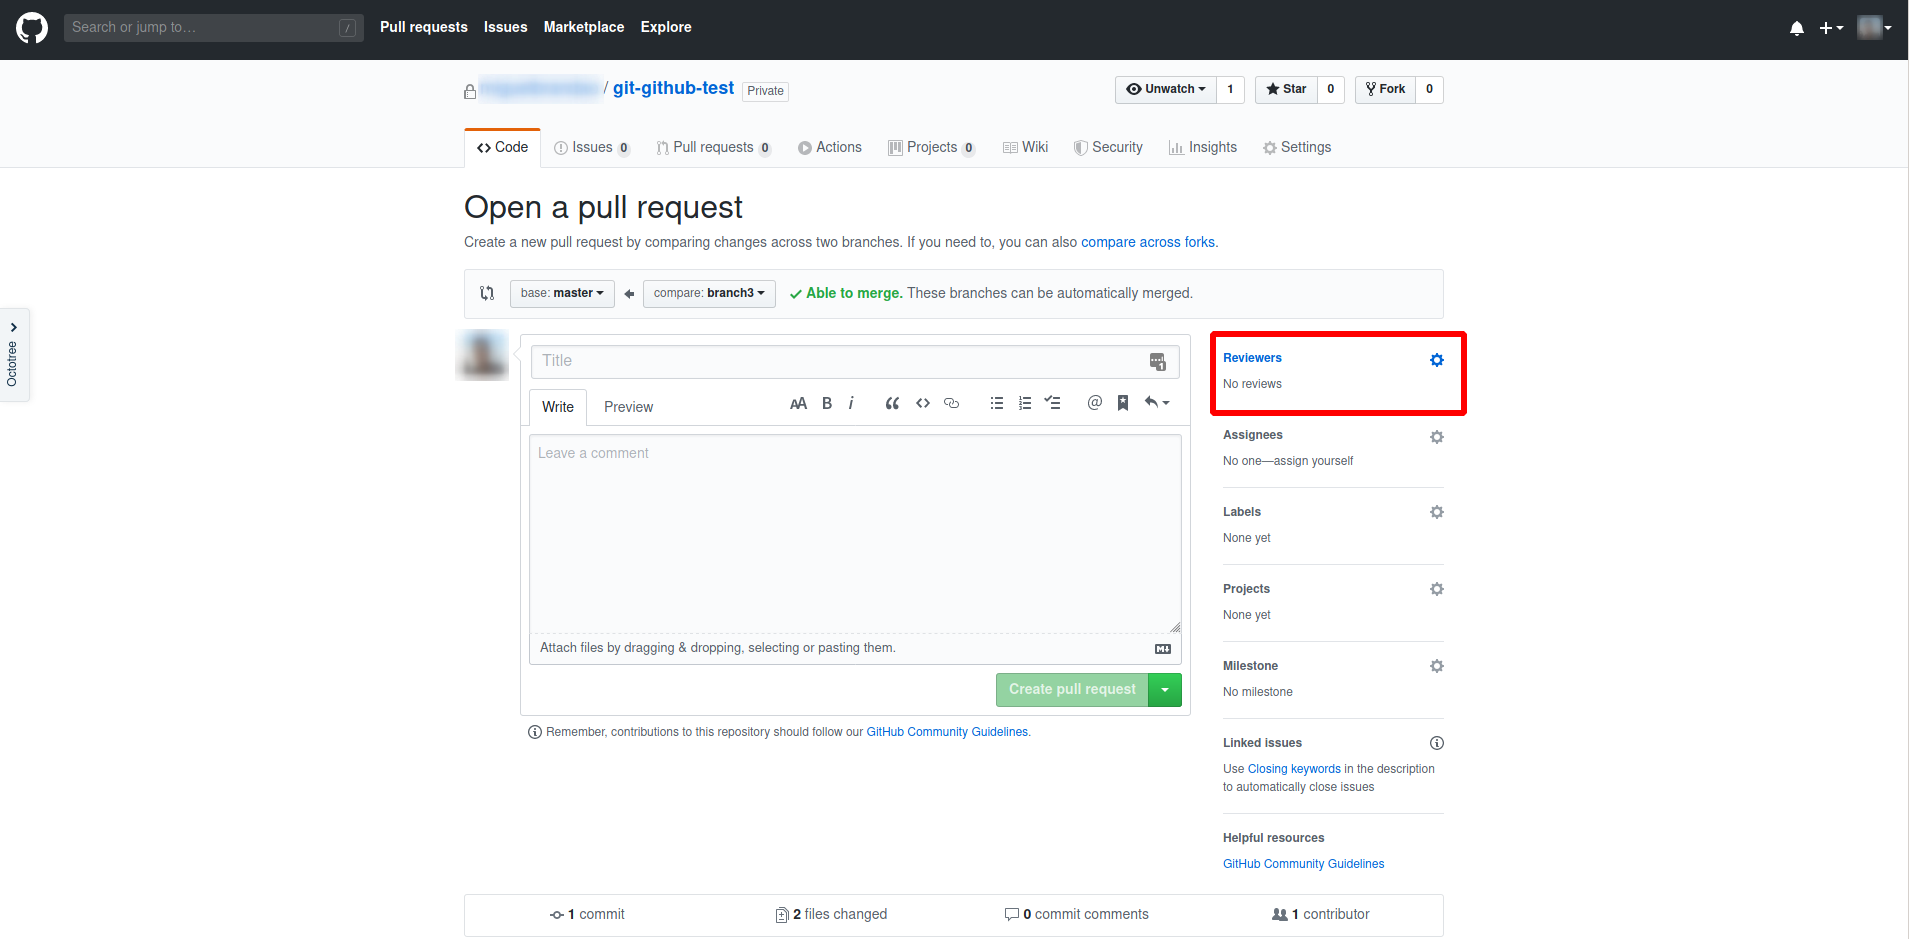Screen dimensions: 1909x939
Task: Open Explore in top navigation
Action: tap(666, 27)
